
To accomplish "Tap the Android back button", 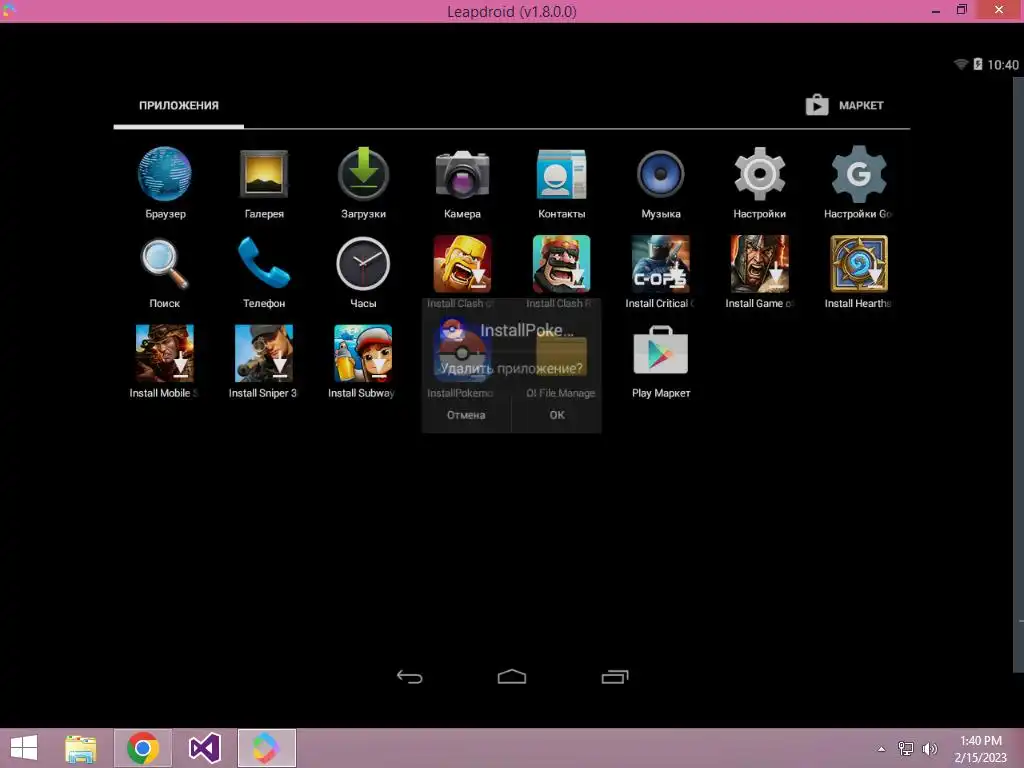I will coord(409,677).
